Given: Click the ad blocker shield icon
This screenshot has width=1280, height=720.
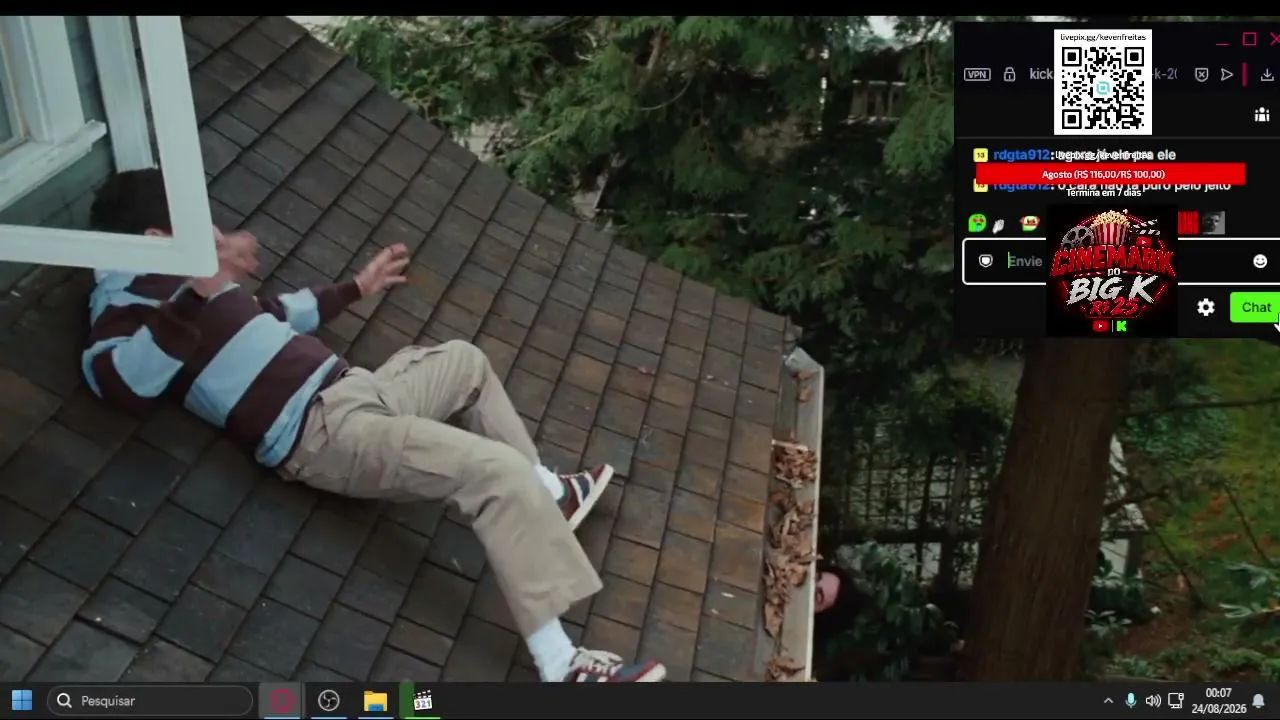Looking at the screenshot, I should tap(1201, 74).
